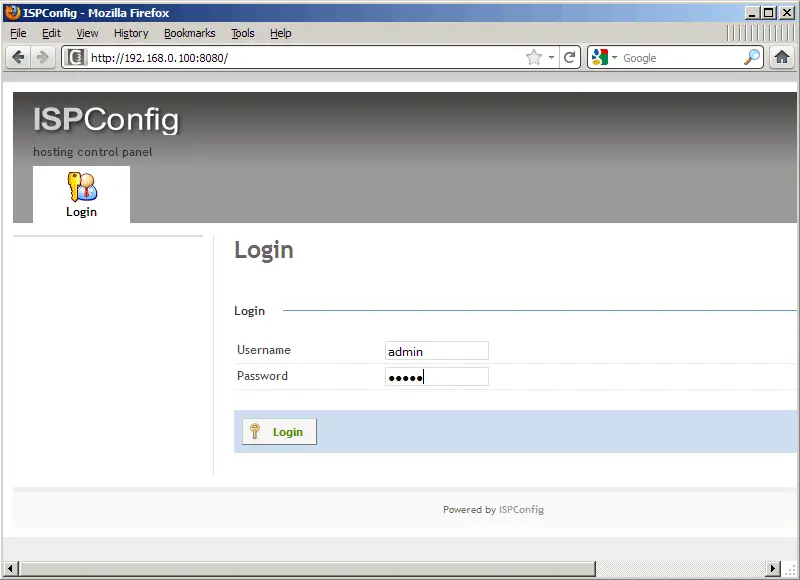The height and width of the screenshot is (580, 800).
Task: Open the File menu
Action: [x=18, y=33]
